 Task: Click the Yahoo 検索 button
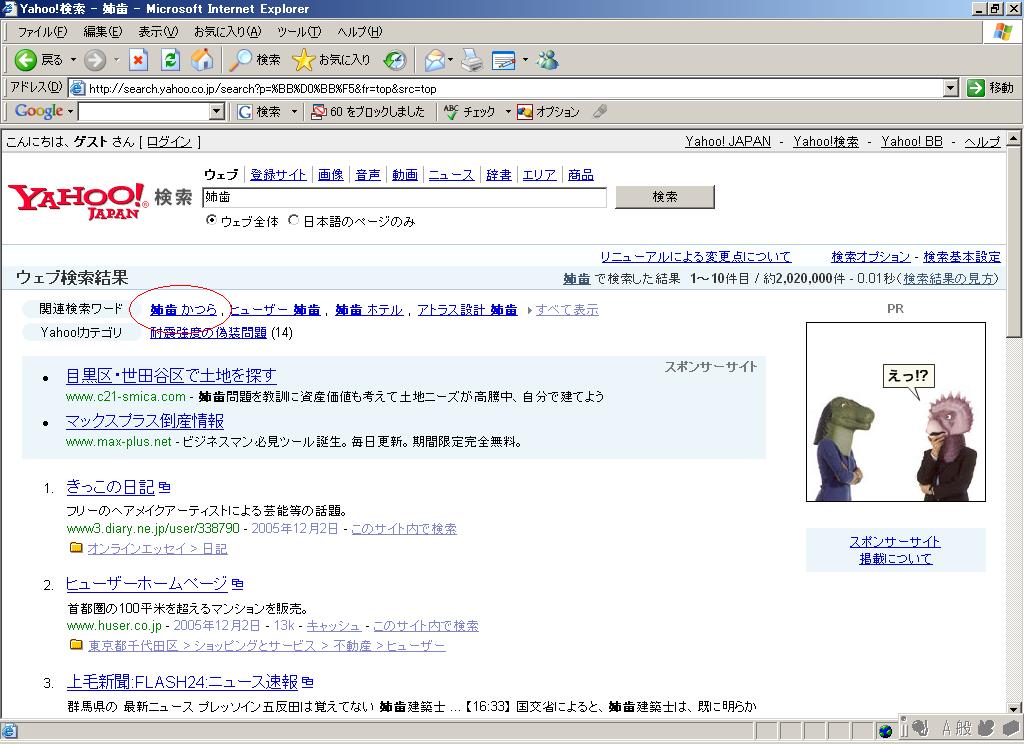[x=665, y=197]
